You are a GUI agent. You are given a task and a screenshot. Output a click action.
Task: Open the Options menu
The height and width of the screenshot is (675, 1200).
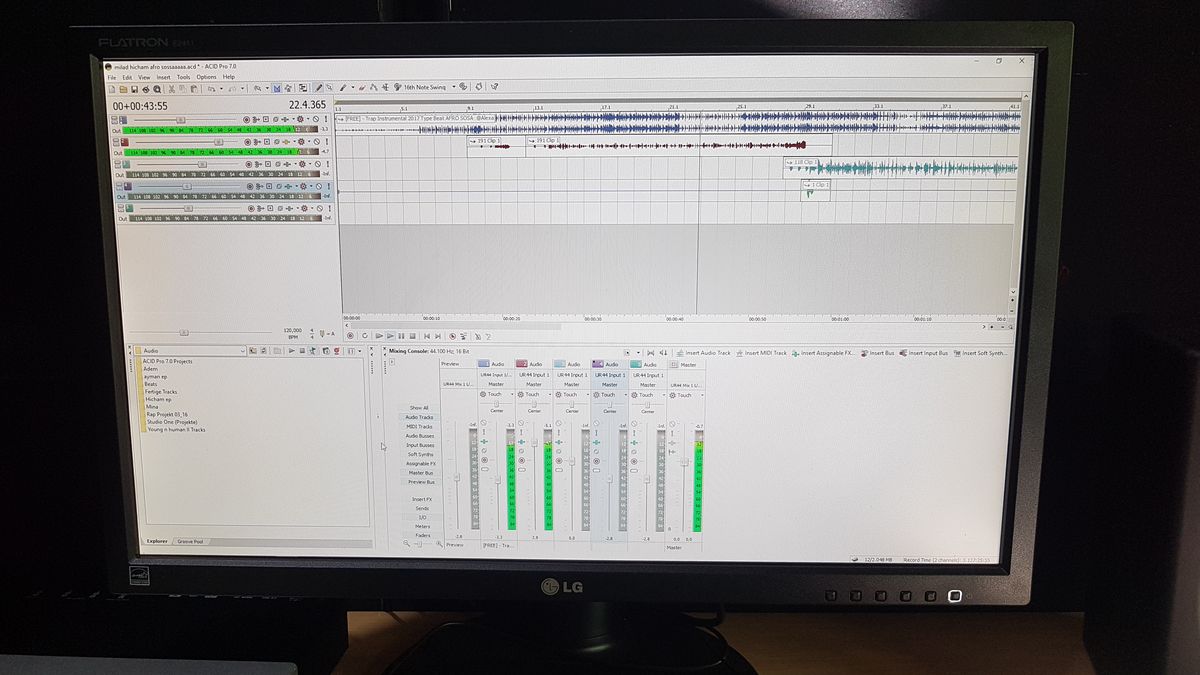(206, 77)
